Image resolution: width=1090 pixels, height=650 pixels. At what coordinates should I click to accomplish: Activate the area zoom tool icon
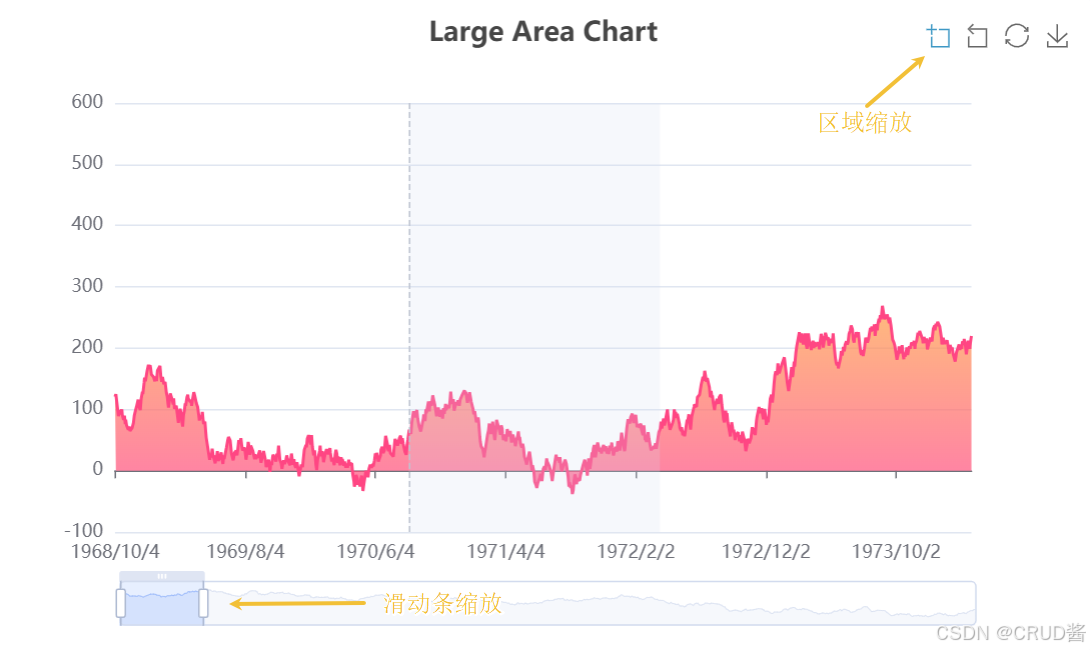pos(938,36)
